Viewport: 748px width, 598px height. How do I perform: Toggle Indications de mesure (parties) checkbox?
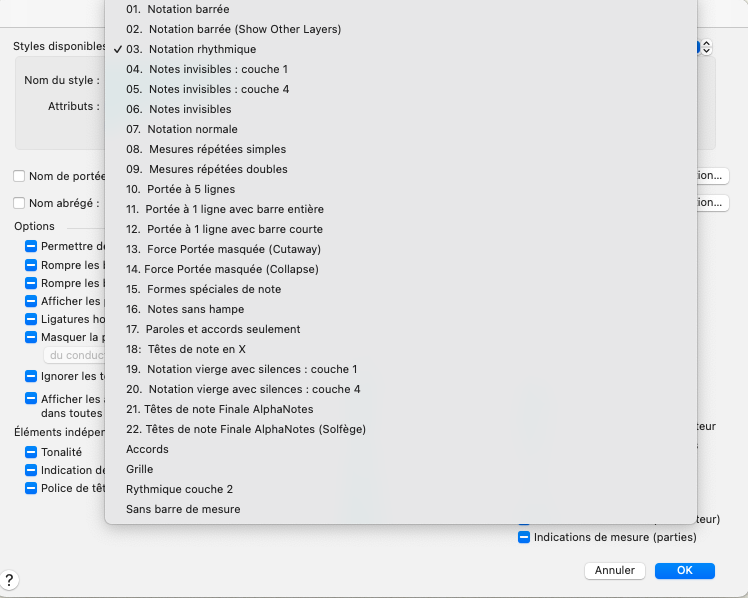(524, 537)
